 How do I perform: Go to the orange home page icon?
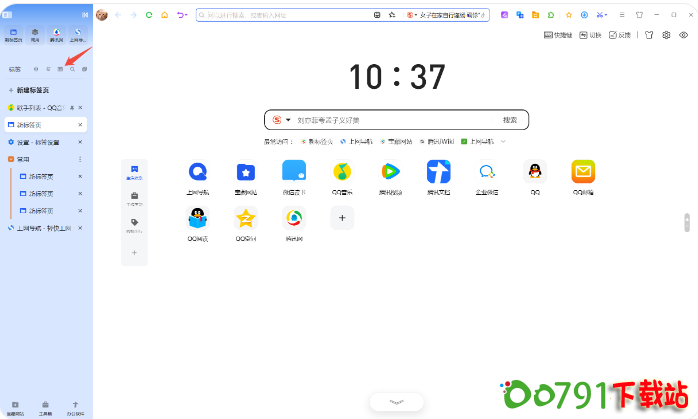(164, 15)
